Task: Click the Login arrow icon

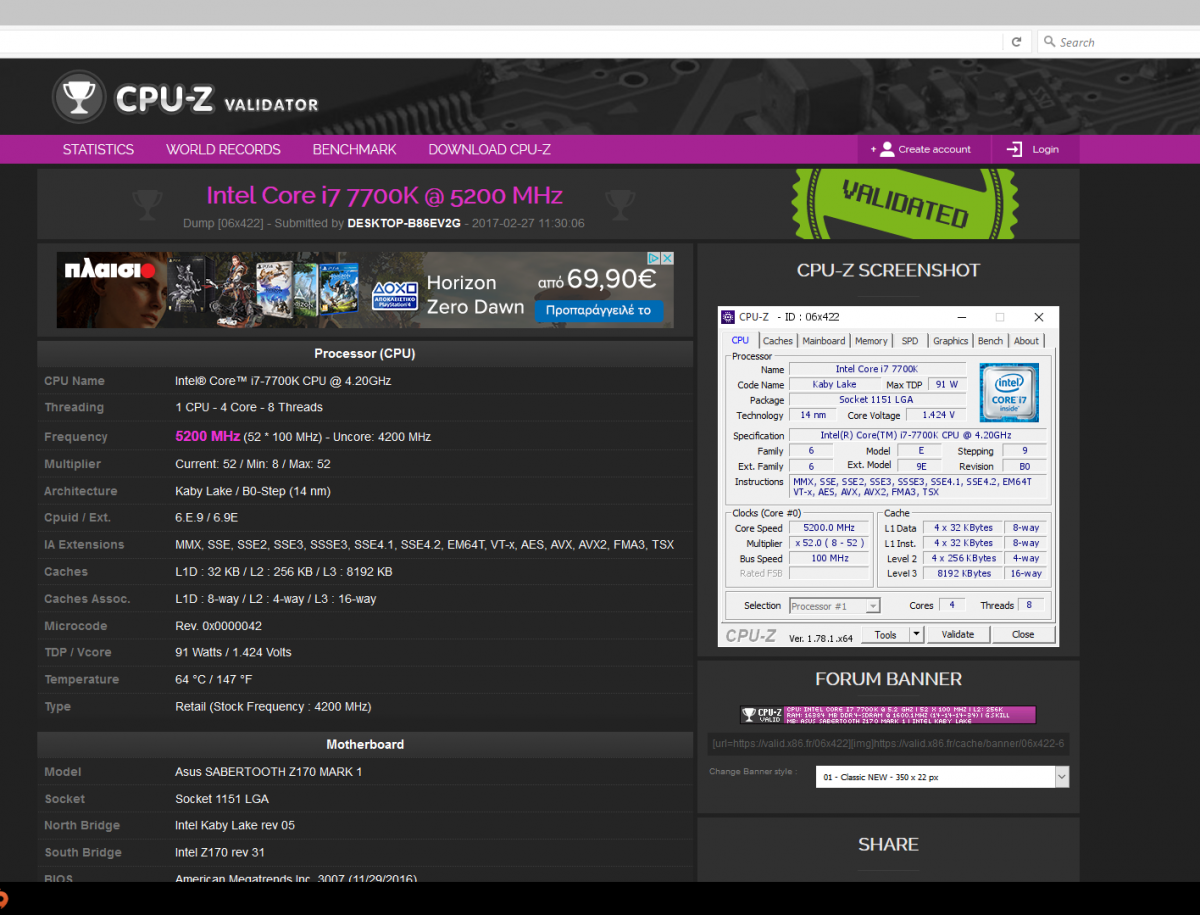Action: pyautogui.click(x=1014, y=149)
